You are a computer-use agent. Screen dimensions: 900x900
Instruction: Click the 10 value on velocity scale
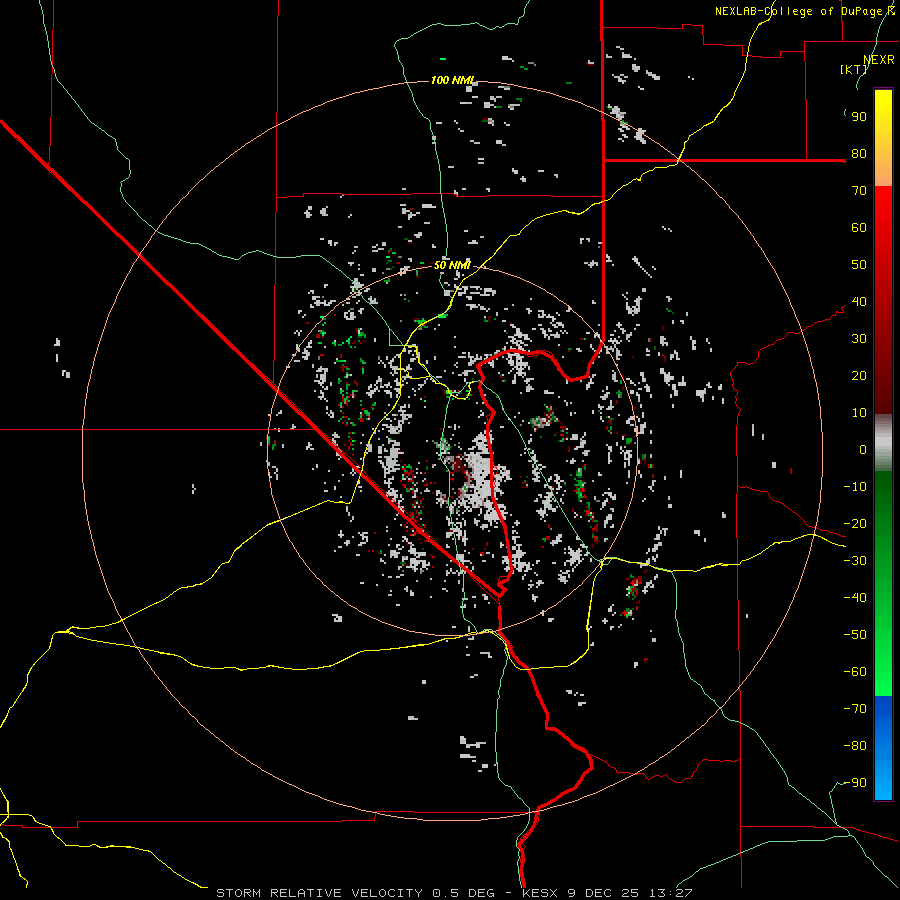(x=859, y=413)
